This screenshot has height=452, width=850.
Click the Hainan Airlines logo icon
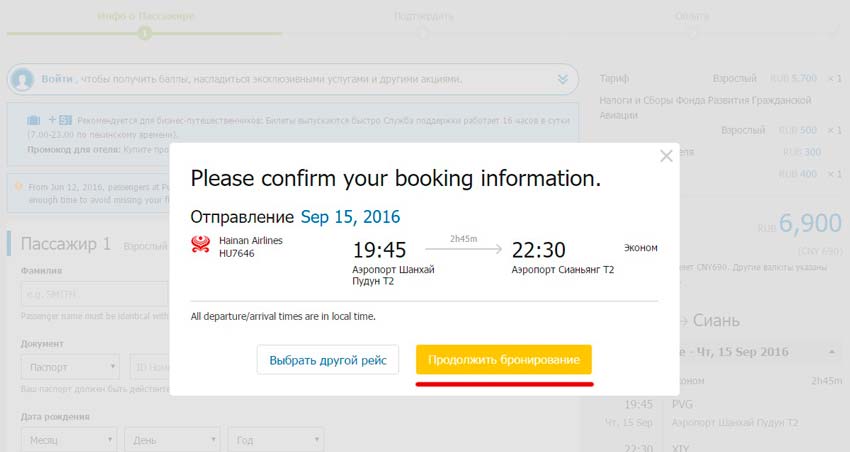tap(200, 245)
